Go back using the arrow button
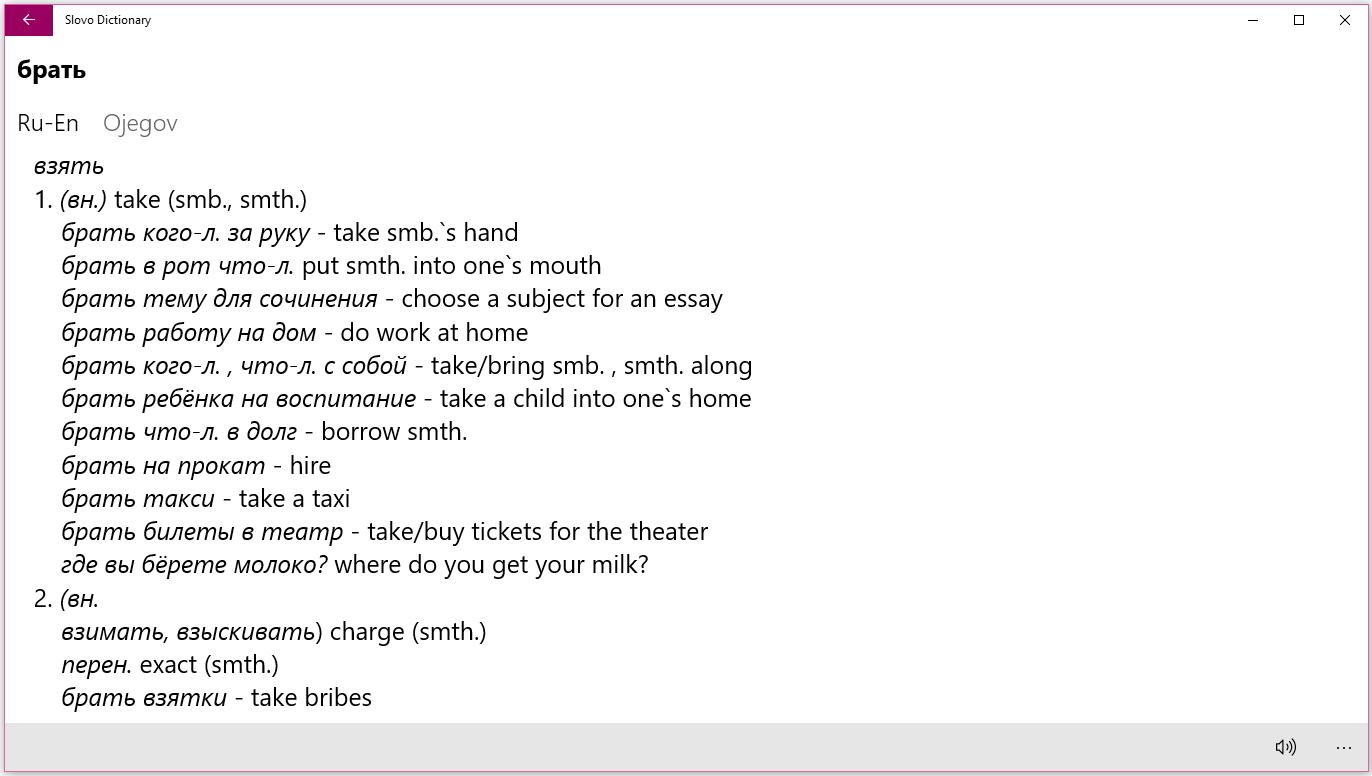The height and width of the screenshot is (776, 1372). tap(29, 20)
